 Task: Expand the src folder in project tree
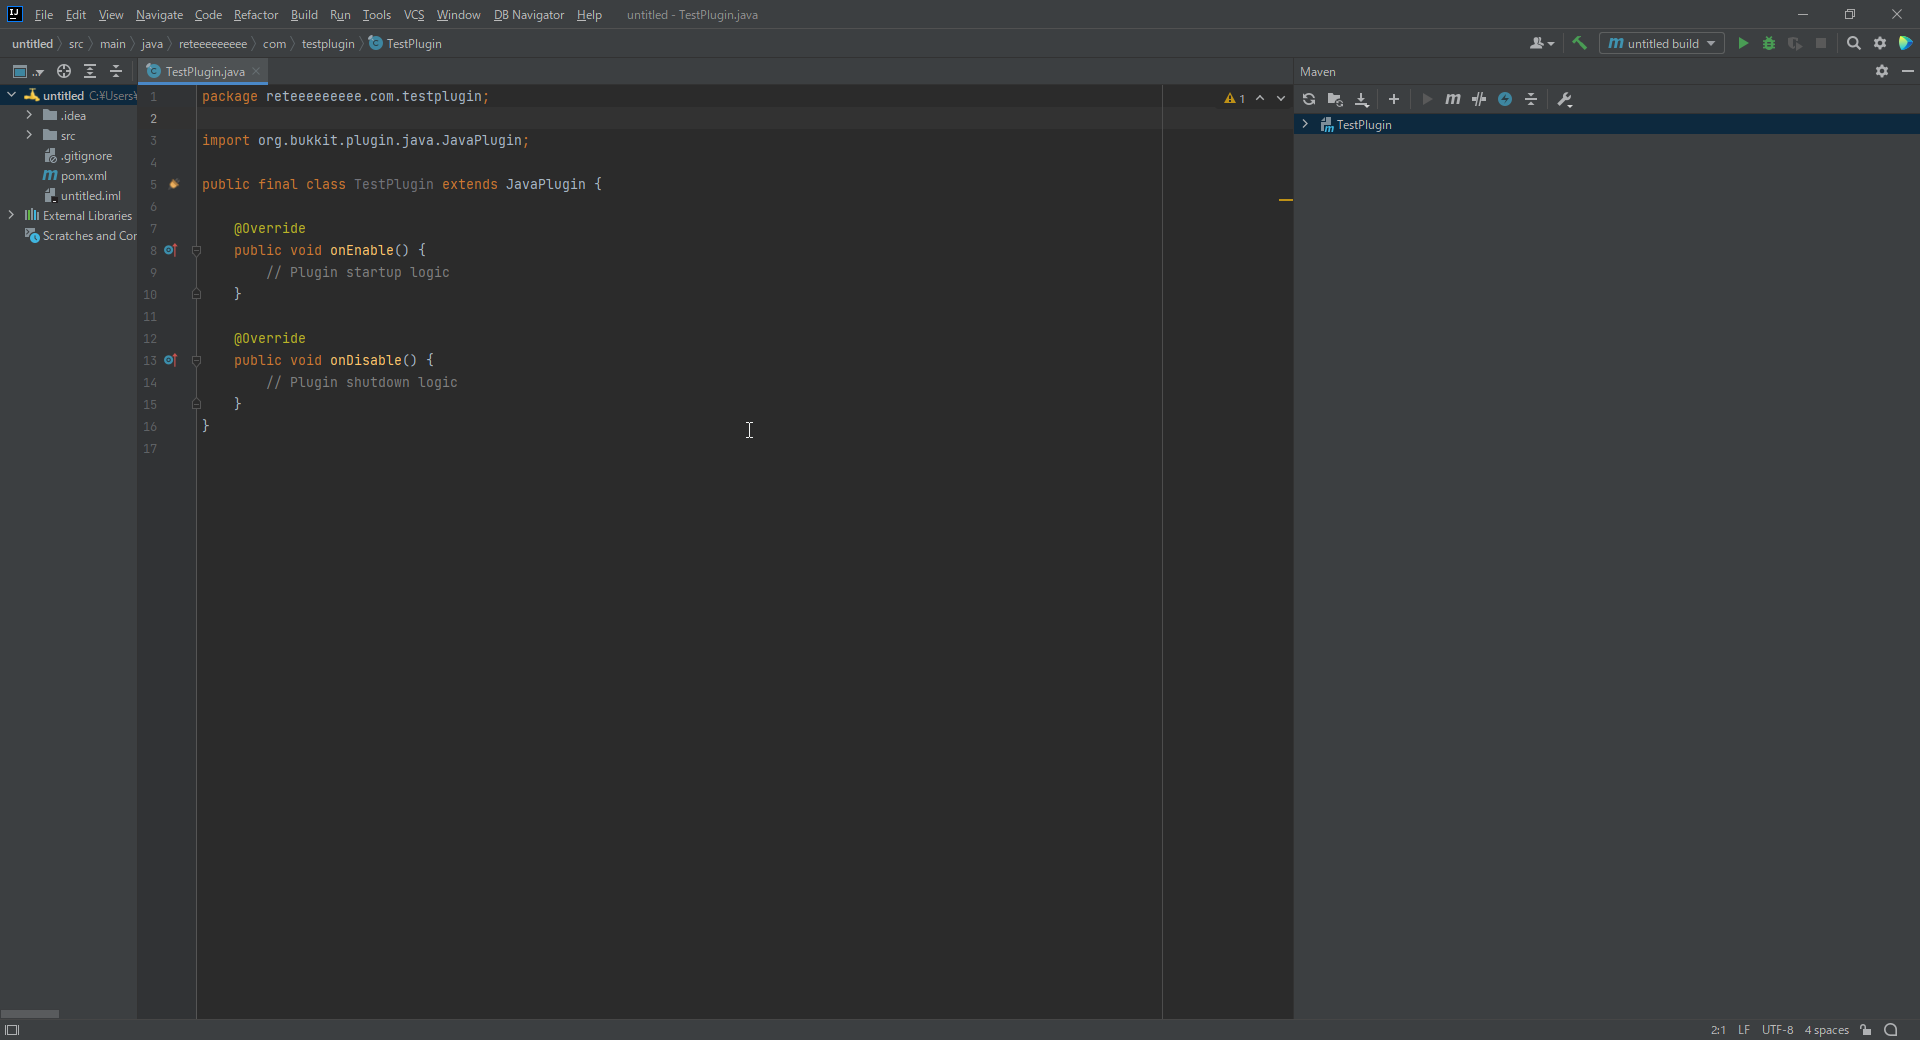tap(29, 135)
